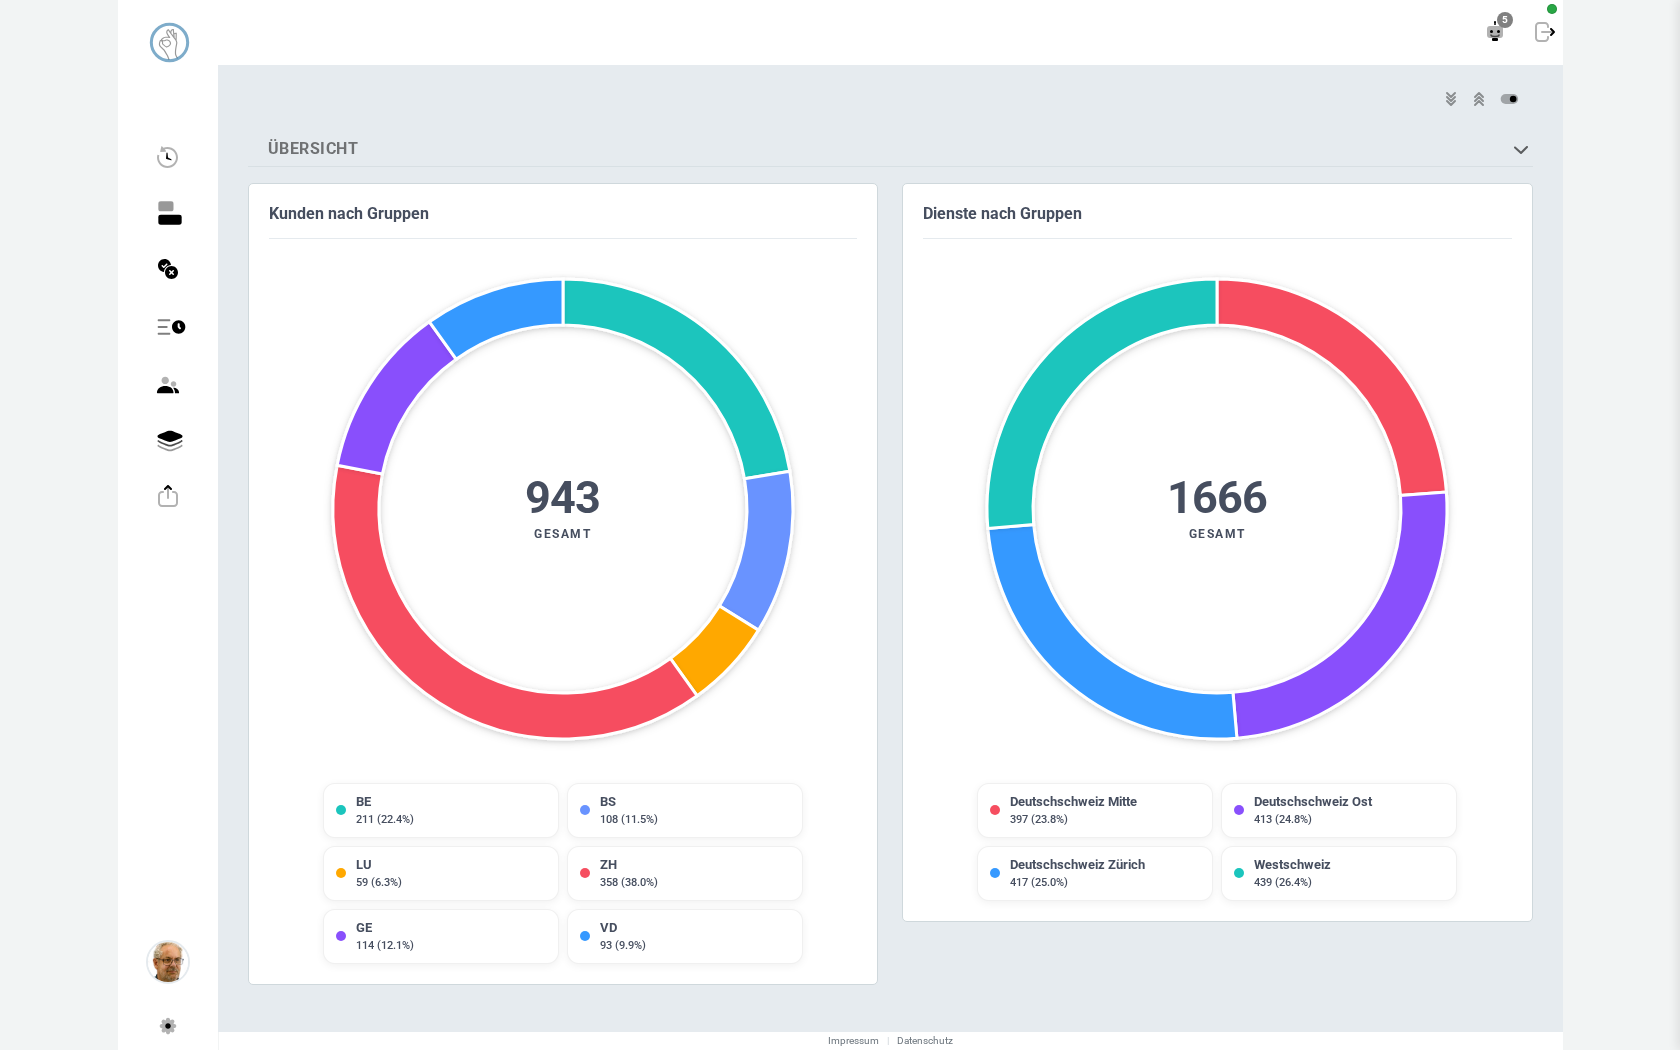
Task: Click the Kunden nach Gruppen heading
Action: coord(349,214)
